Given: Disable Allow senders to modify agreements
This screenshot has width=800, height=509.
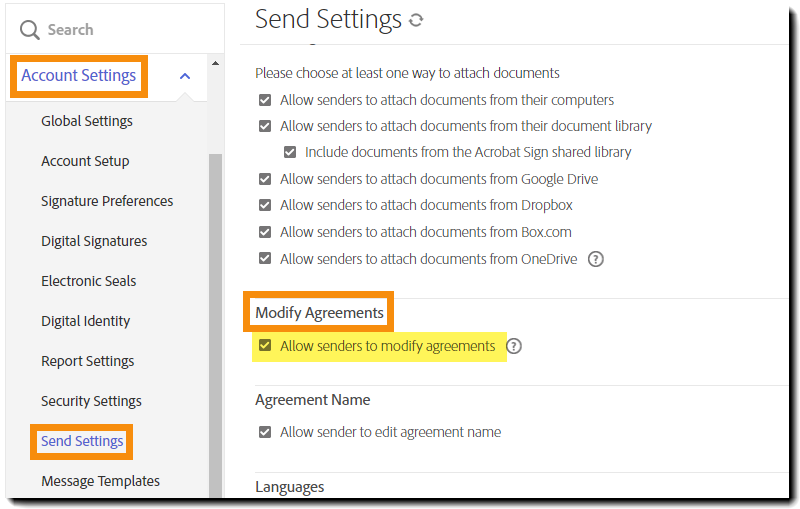Looking at the screenshot, I should coord(265,346).
